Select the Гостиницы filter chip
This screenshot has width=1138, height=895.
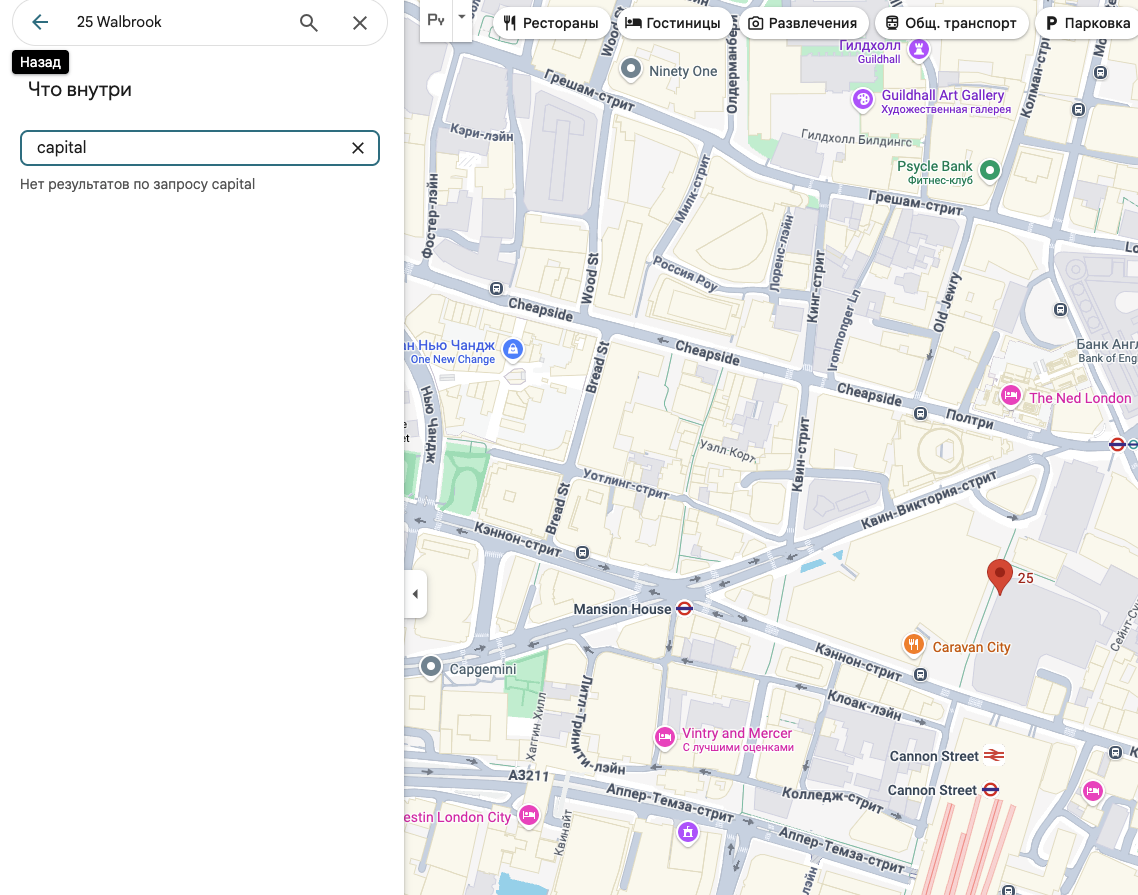673,23
